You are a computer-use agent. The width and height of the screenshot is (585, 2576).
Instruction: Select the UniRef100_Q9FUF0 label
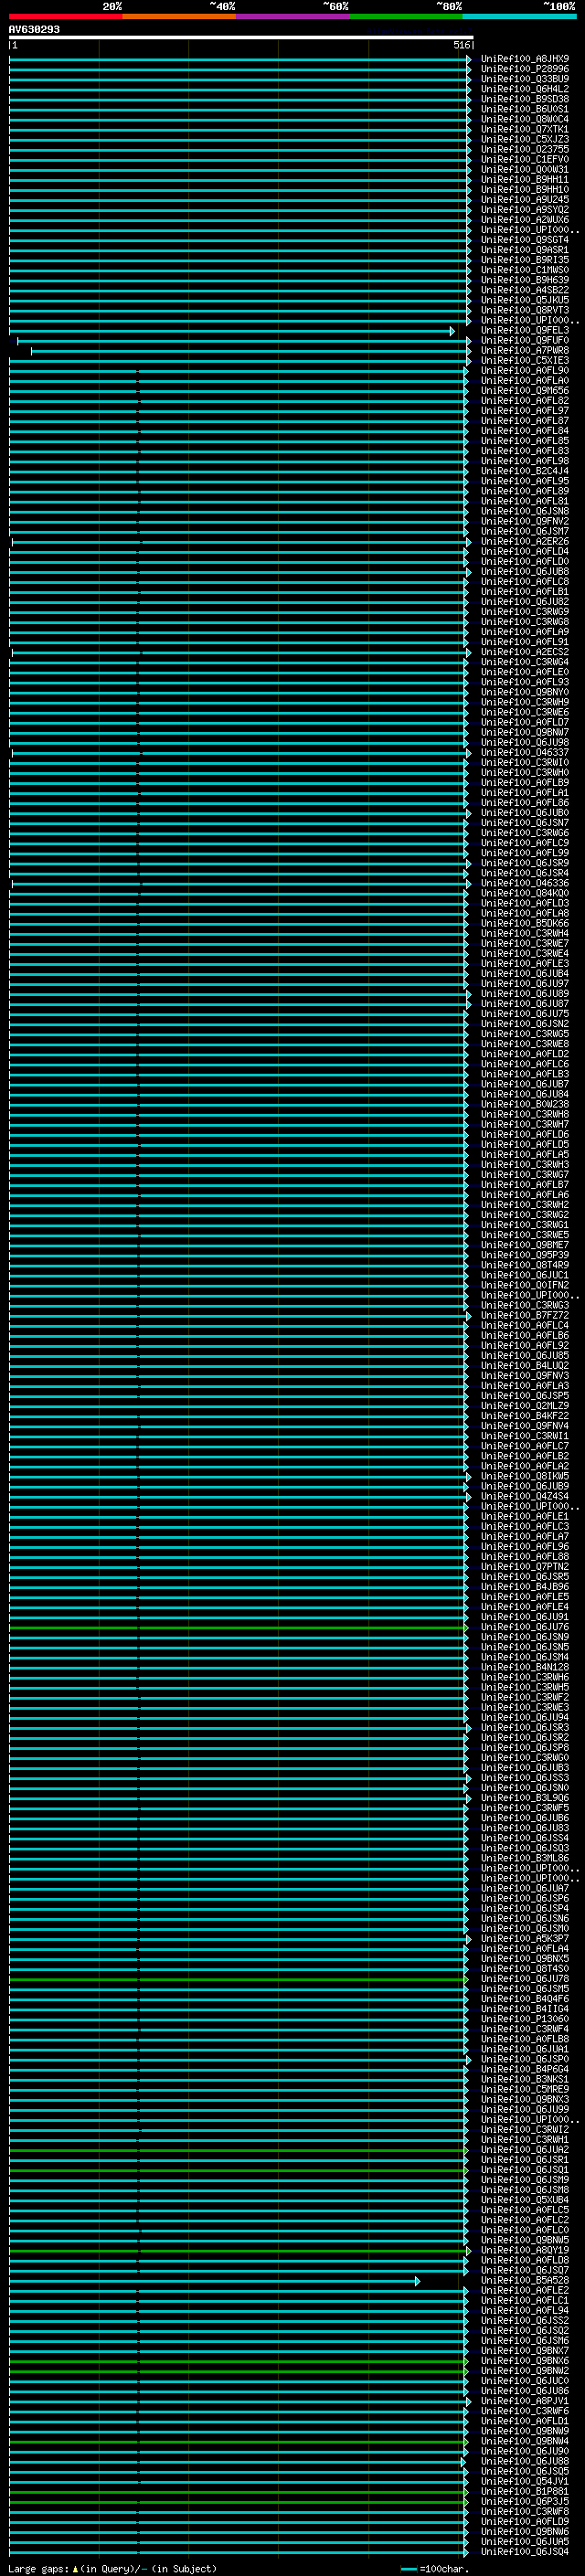[525, 341]
